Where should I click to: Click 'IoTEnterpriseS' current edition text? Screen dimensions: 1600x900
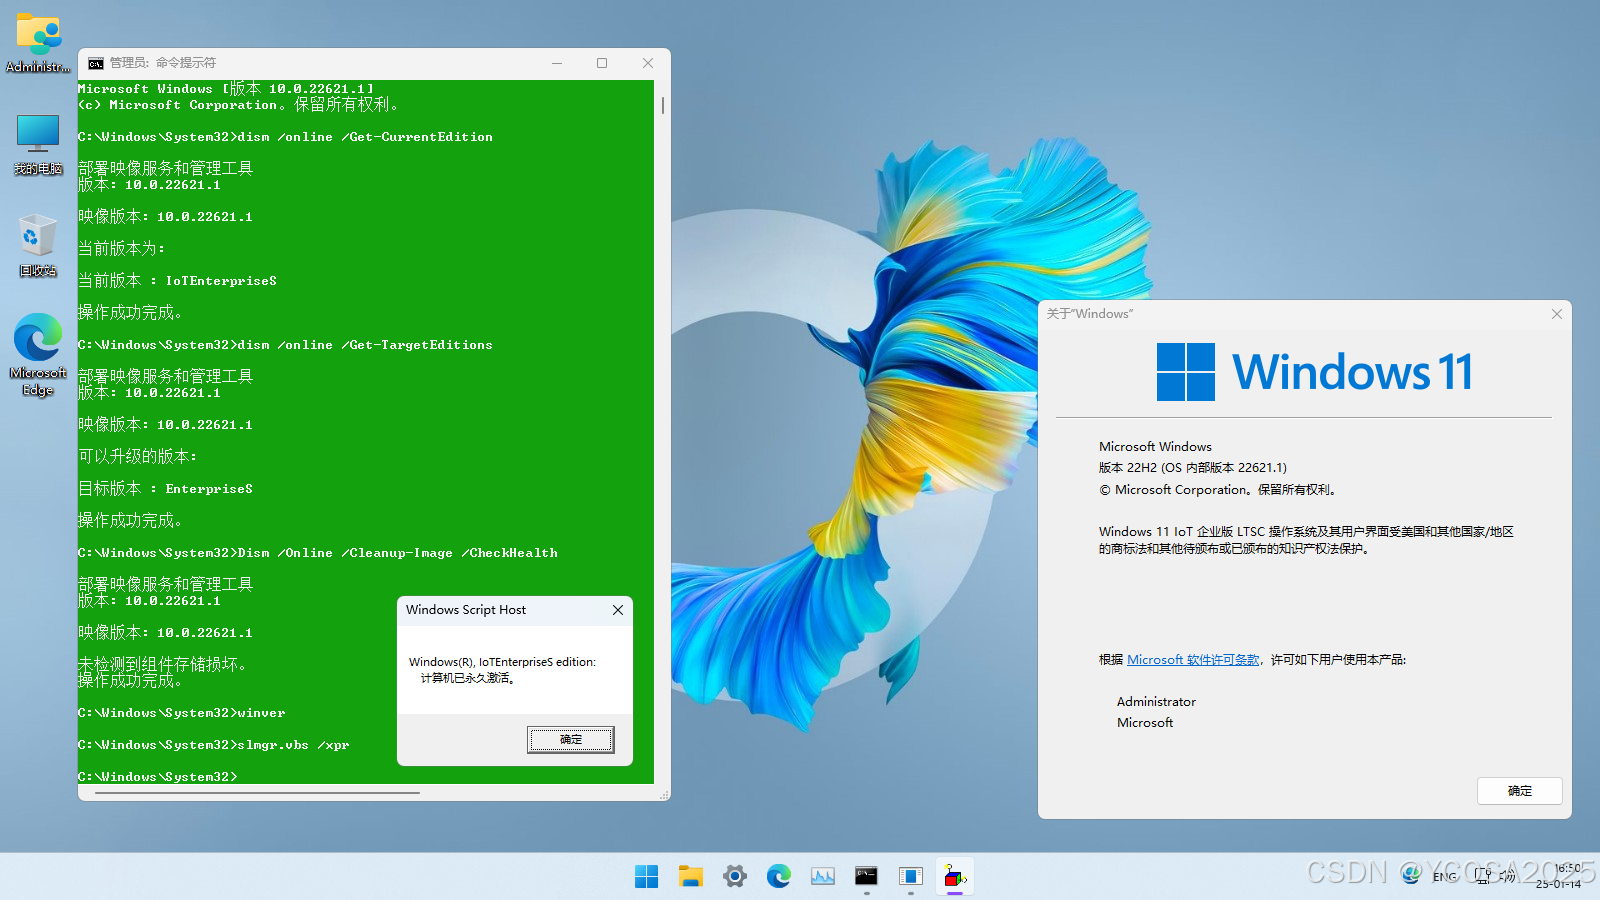tap(221, 281)
